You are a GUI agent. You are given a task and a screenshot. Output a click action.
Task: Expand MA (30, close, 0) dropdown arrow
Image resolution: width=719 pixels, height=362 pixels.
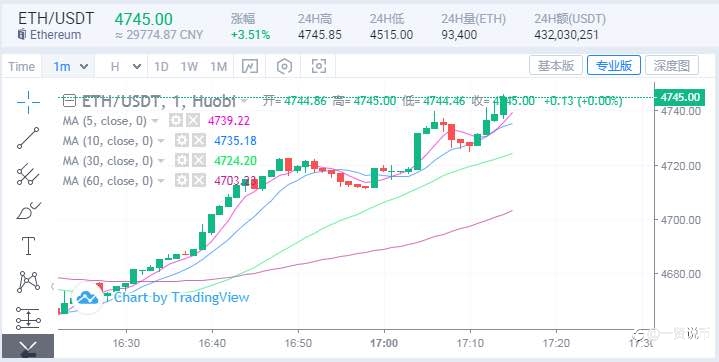click(161, 161)
